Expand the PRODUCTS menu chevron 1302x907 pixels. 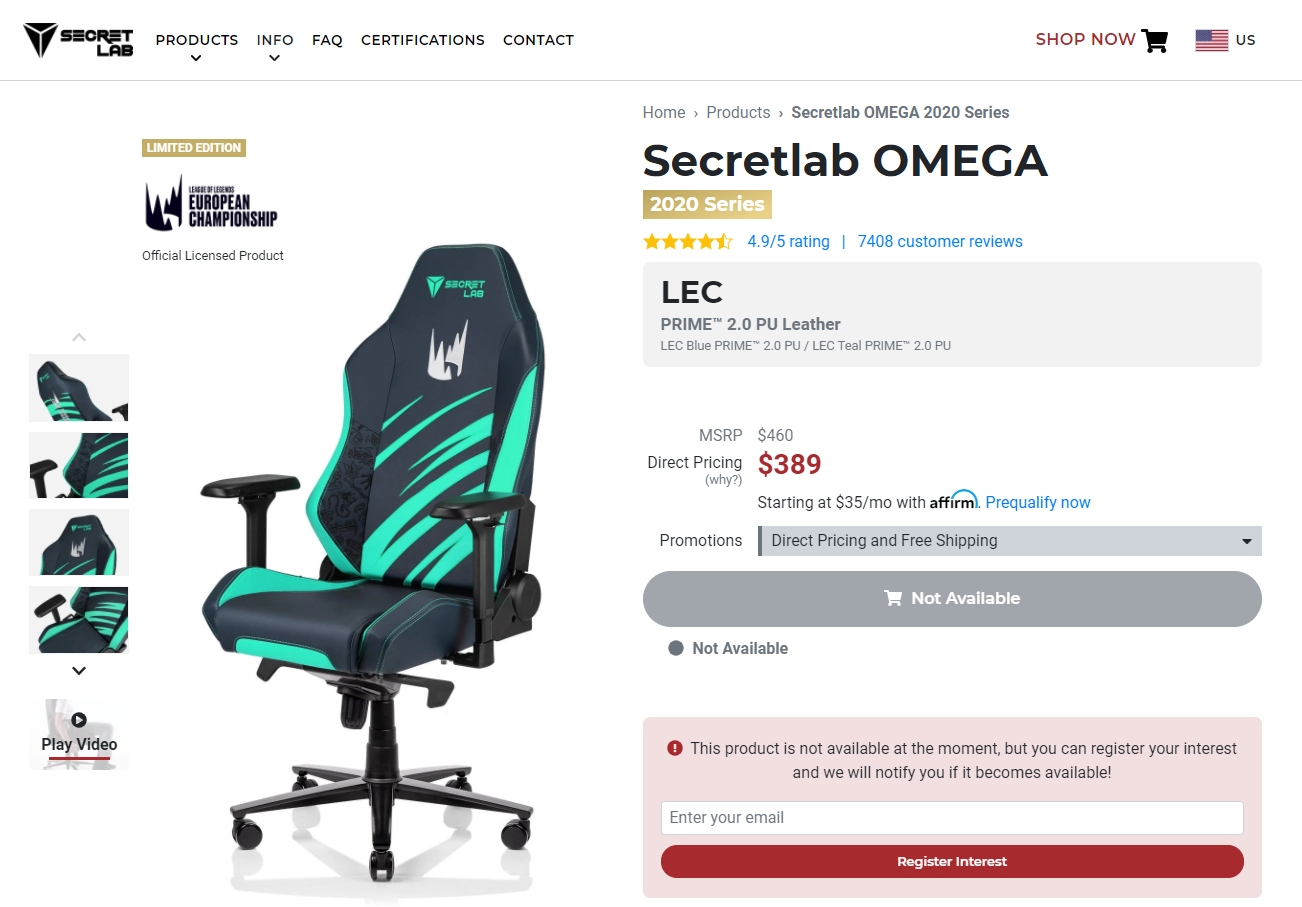(x=196, y=58)
